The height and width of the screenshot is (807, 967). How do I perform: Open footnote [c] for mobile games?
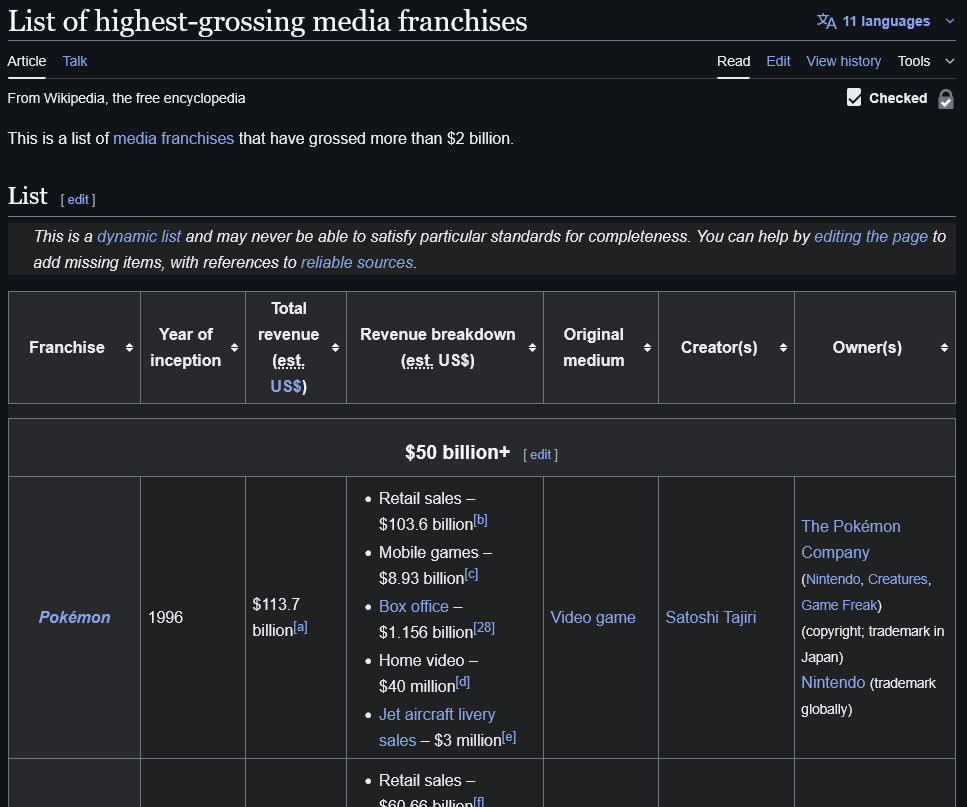point(471,574)
